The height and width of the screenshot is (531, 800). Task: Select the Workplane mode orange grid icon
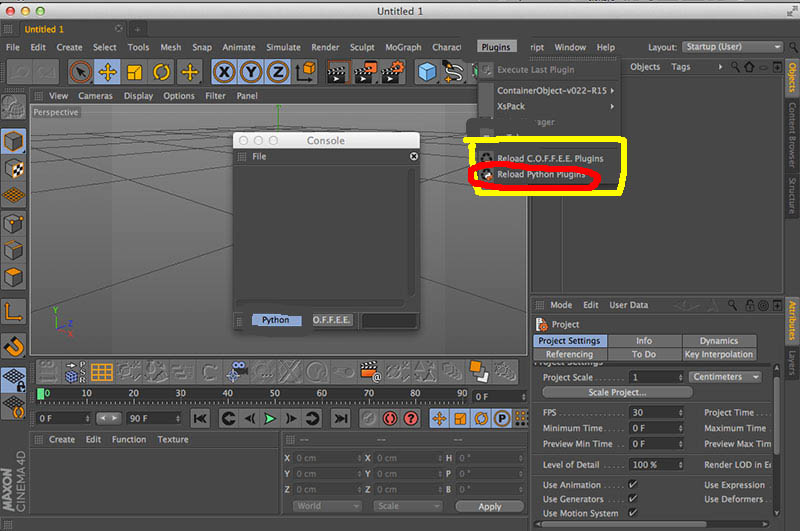pos(13,195)
